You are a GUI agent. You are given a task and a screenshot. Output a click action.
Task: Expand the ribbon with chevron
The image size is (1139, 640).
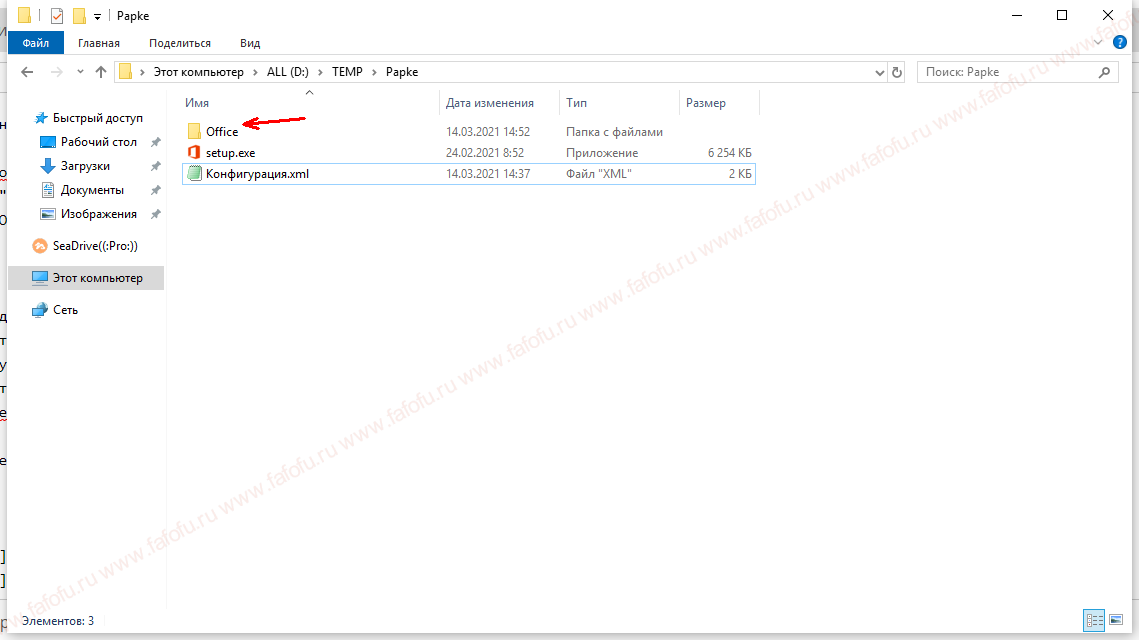click(1098, 42)
